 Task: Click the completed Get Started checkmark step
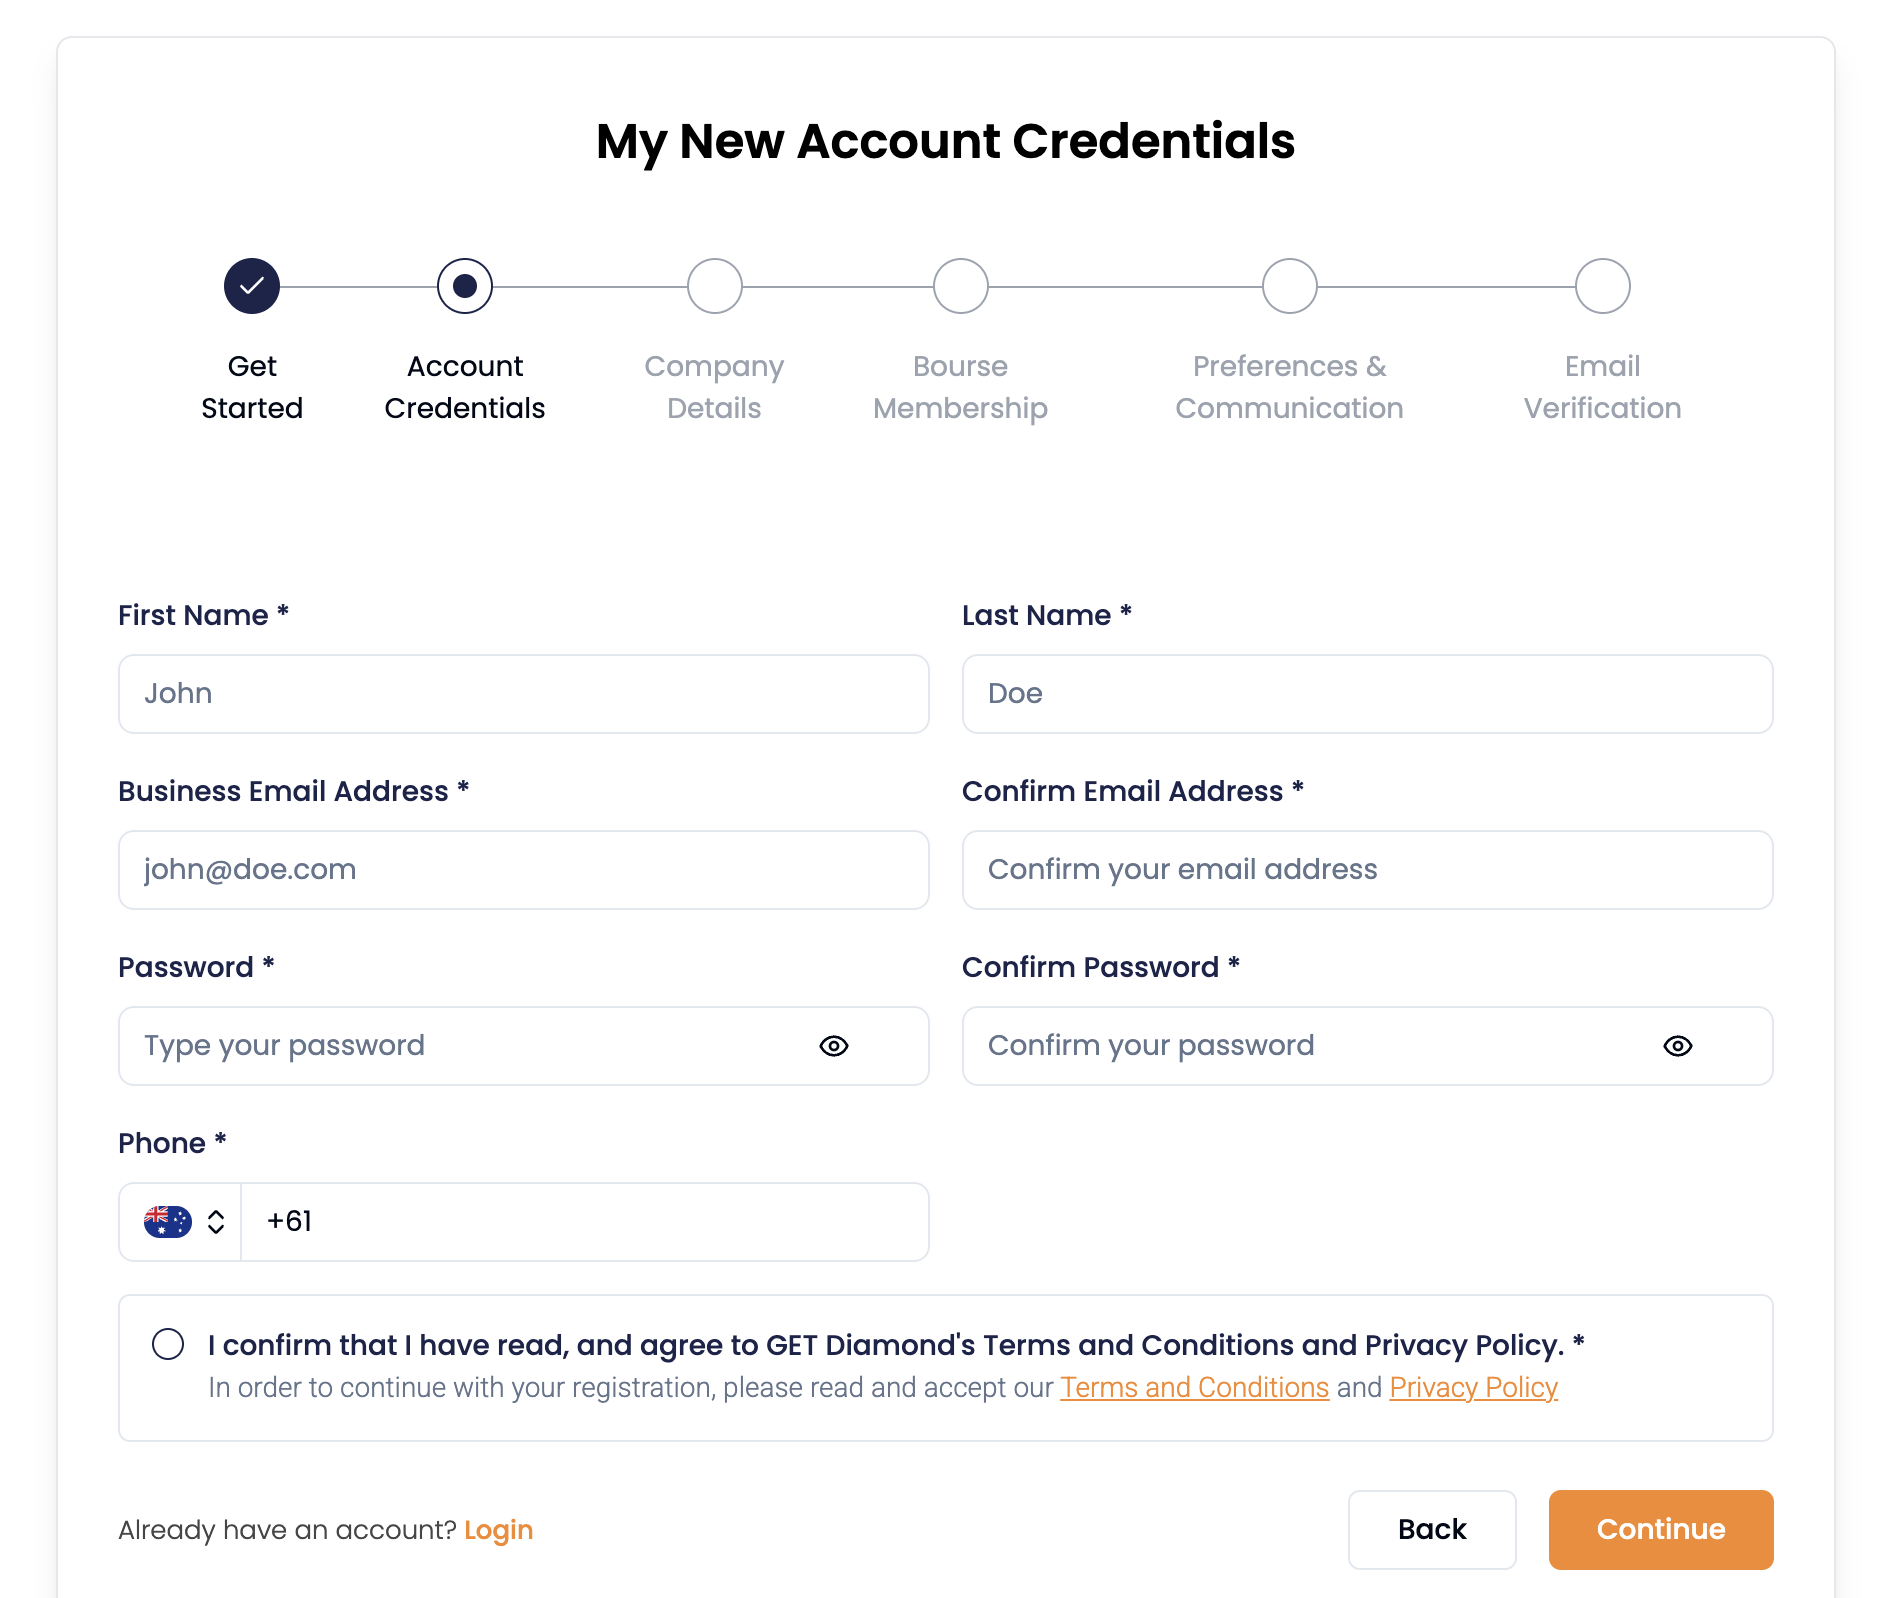(x=252, y=286)
